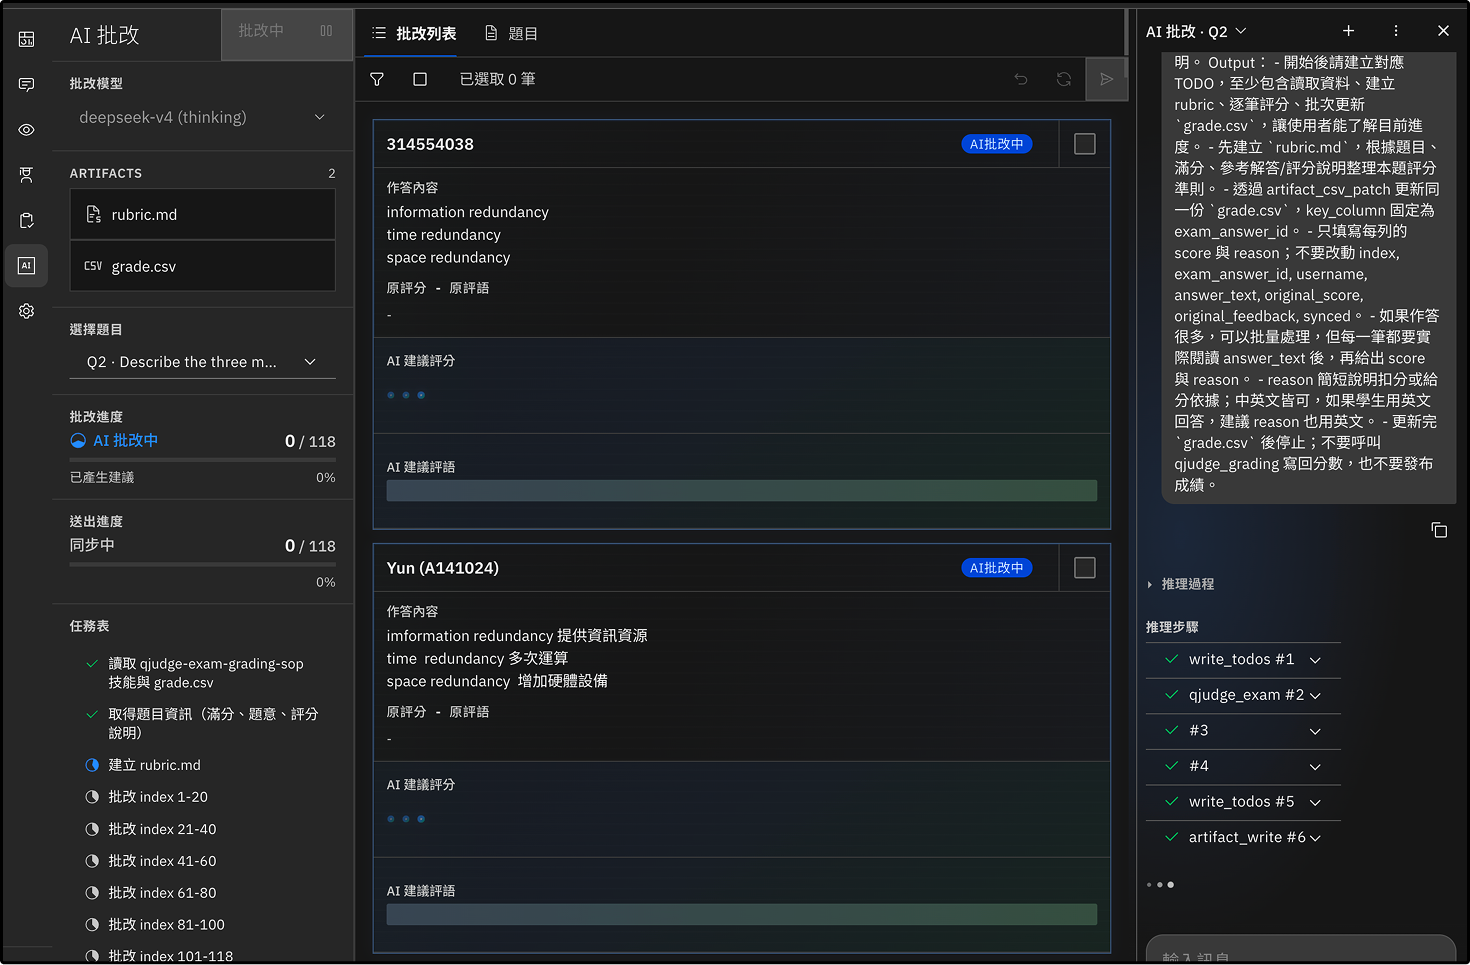The image size is (1470, 965).
Task: Expand the #3 reasoning step
Action: coord(1243,731)
